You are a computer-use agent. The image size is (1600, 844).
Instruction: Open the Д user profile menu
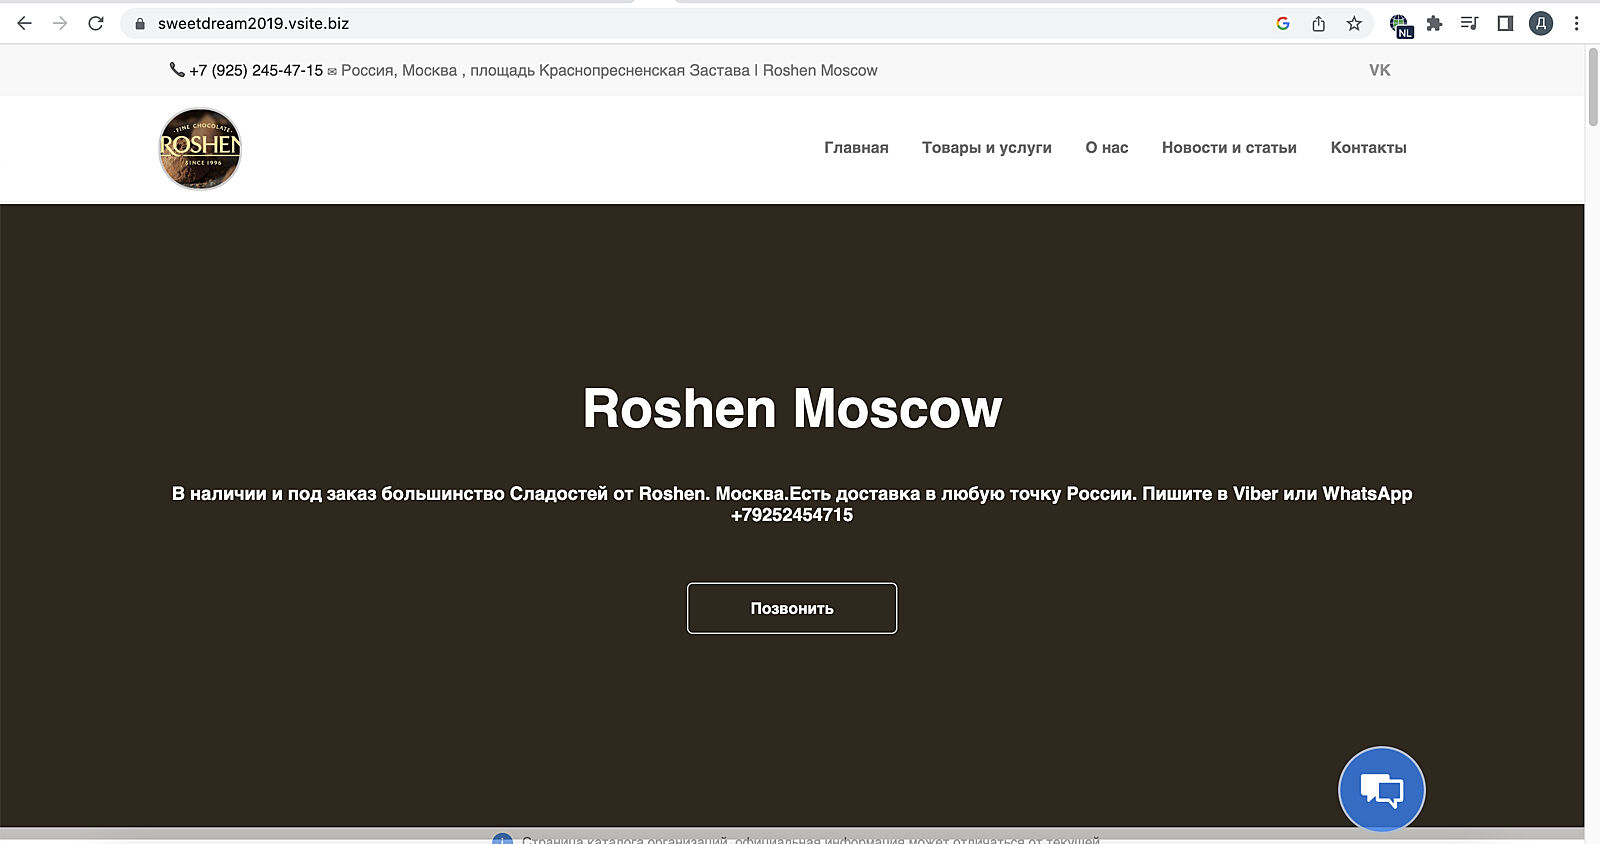pyautogui.click(x=1541, y=24)
